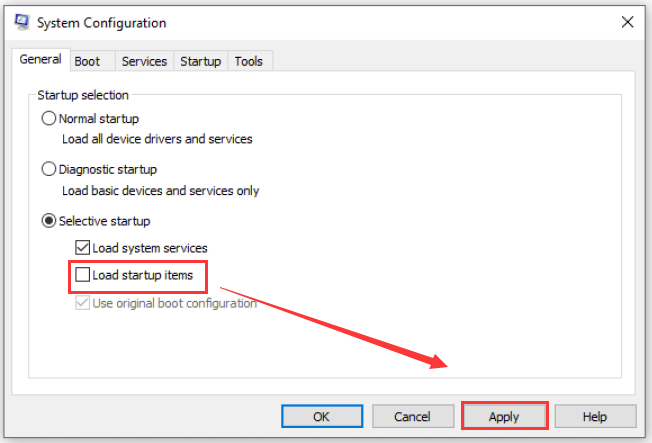Click the System Configuration title bar icon
The height and width of the screenshot is (443, 652).
pos(22,22)
